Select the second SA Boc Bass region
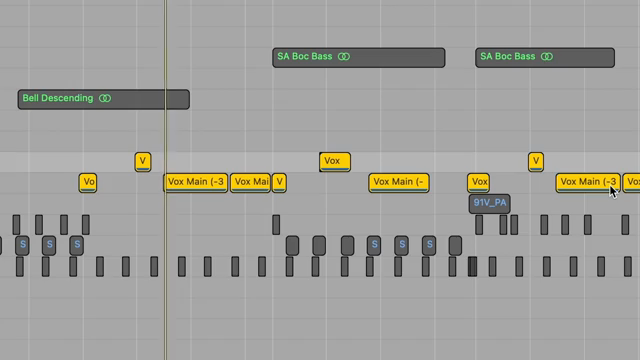 (545, 58)
